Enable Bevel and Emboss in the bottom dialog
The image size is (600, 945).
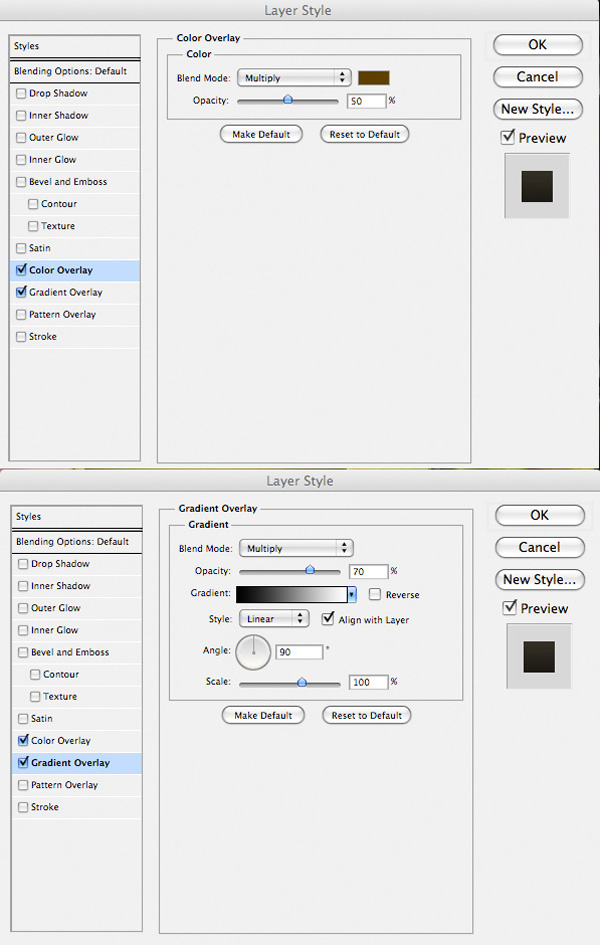(23, 653)
